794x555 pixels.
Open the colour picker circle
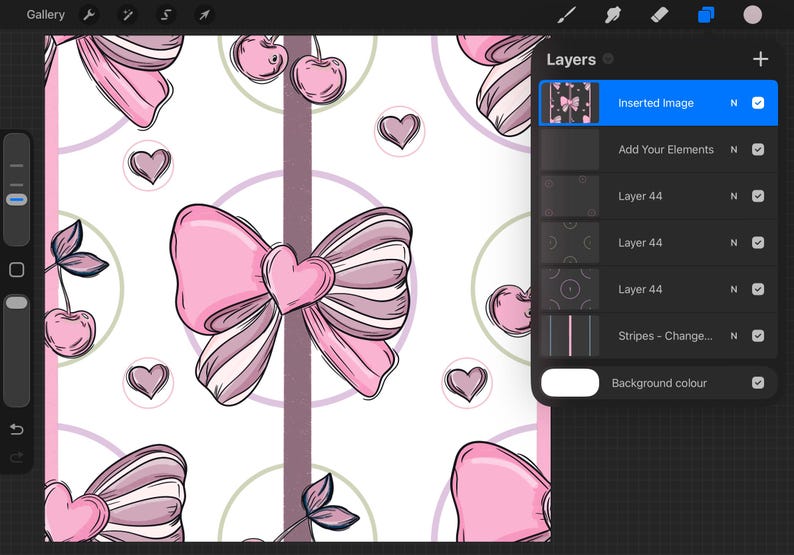click(752, 15)
